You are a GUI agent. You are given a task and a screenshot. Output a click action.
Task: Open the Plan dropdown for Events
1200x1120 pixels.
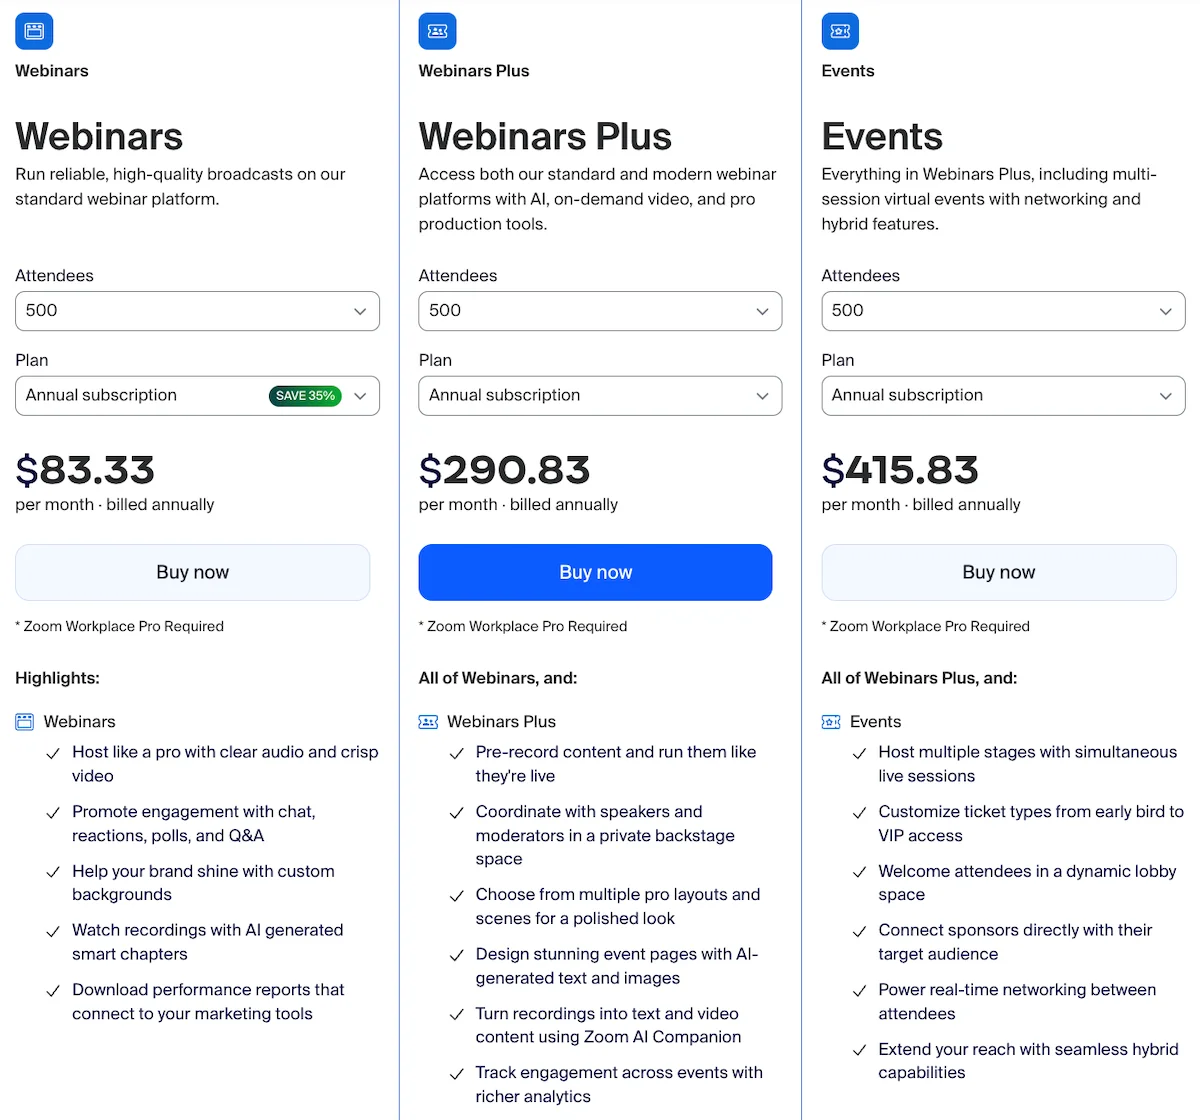pyautogui.click(x=1003, y=396)
